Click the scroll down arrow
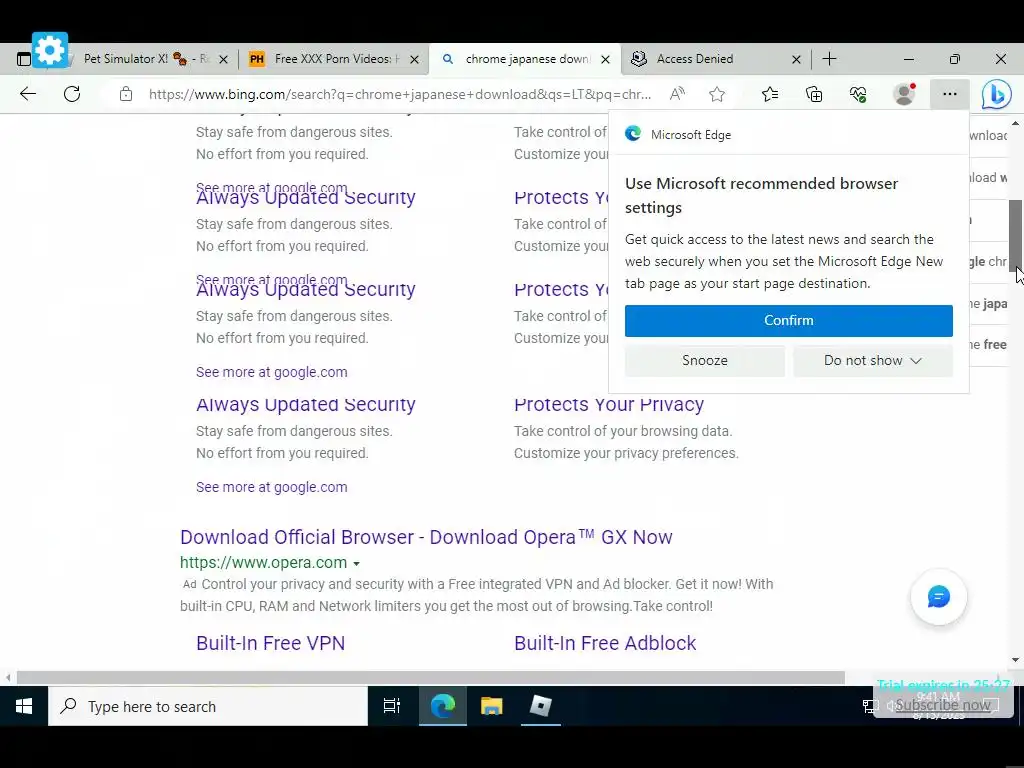The width and height of the screenshot is (1024, 768). pos(1016,660)
